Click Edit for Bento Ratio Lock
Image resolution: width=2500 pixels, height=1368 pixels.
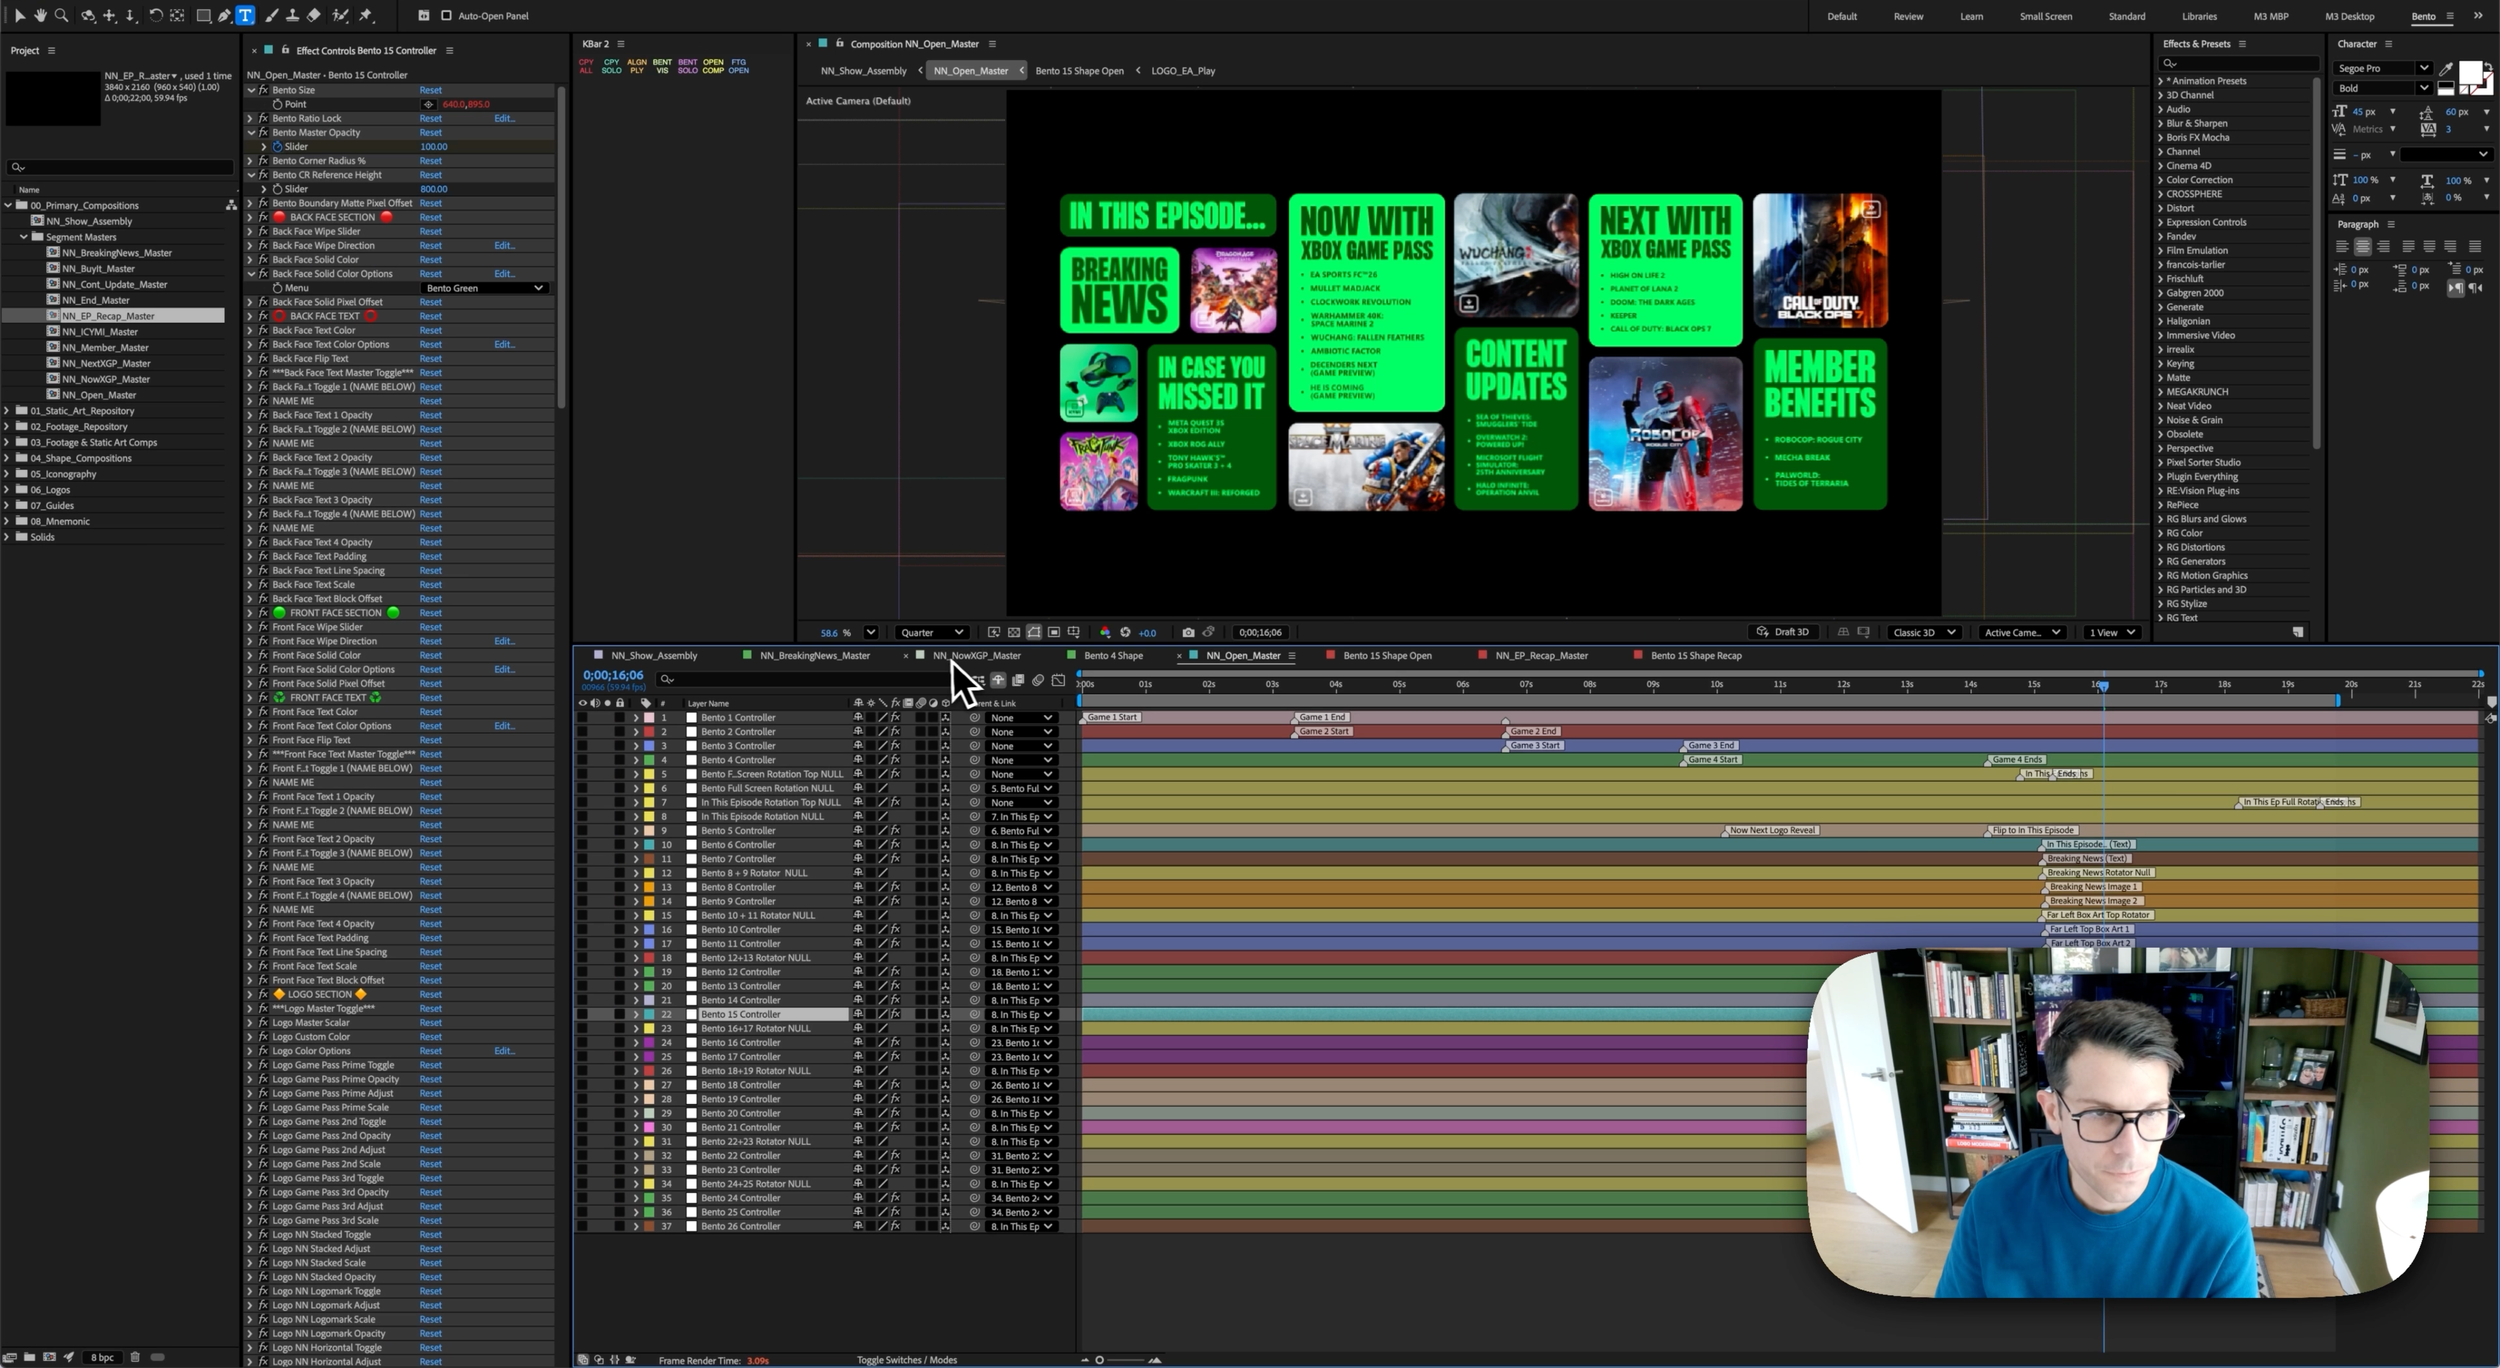click(503, 118)
